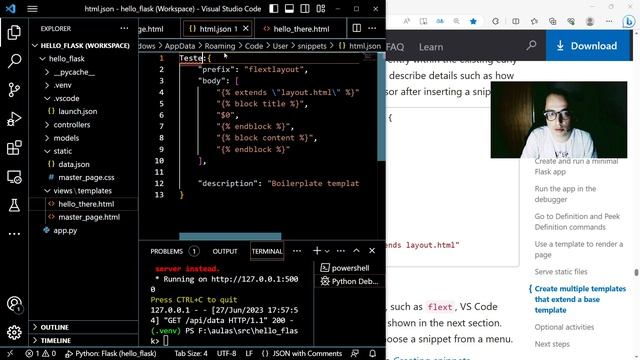This screenshot has height=360, width=640.
Task: Change UTF-8 file encoding
Action: click(x=226, y=353)
